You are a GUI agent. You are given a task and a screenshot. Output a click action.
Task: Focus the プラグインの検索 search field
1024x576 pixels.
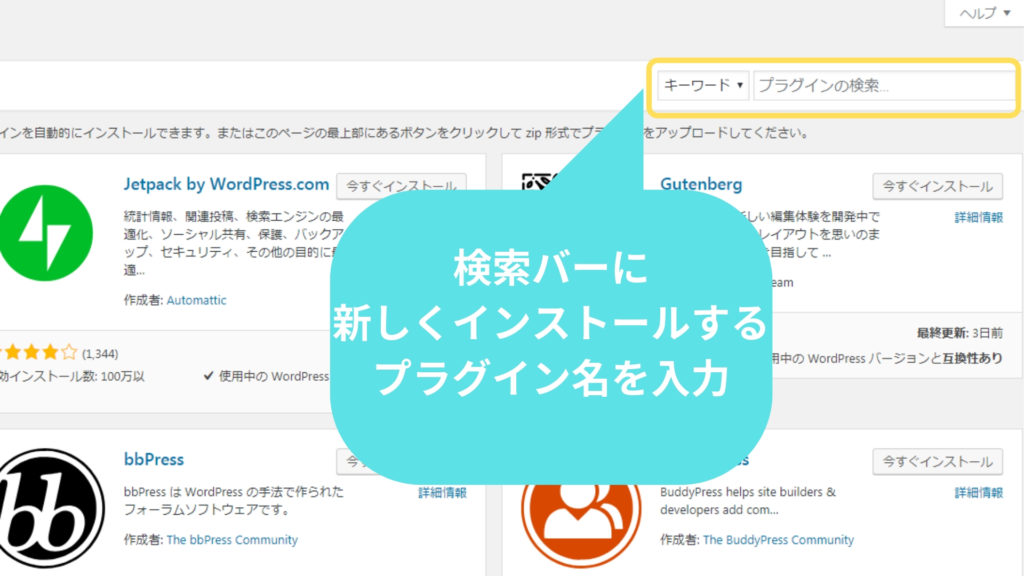(885, 86)
